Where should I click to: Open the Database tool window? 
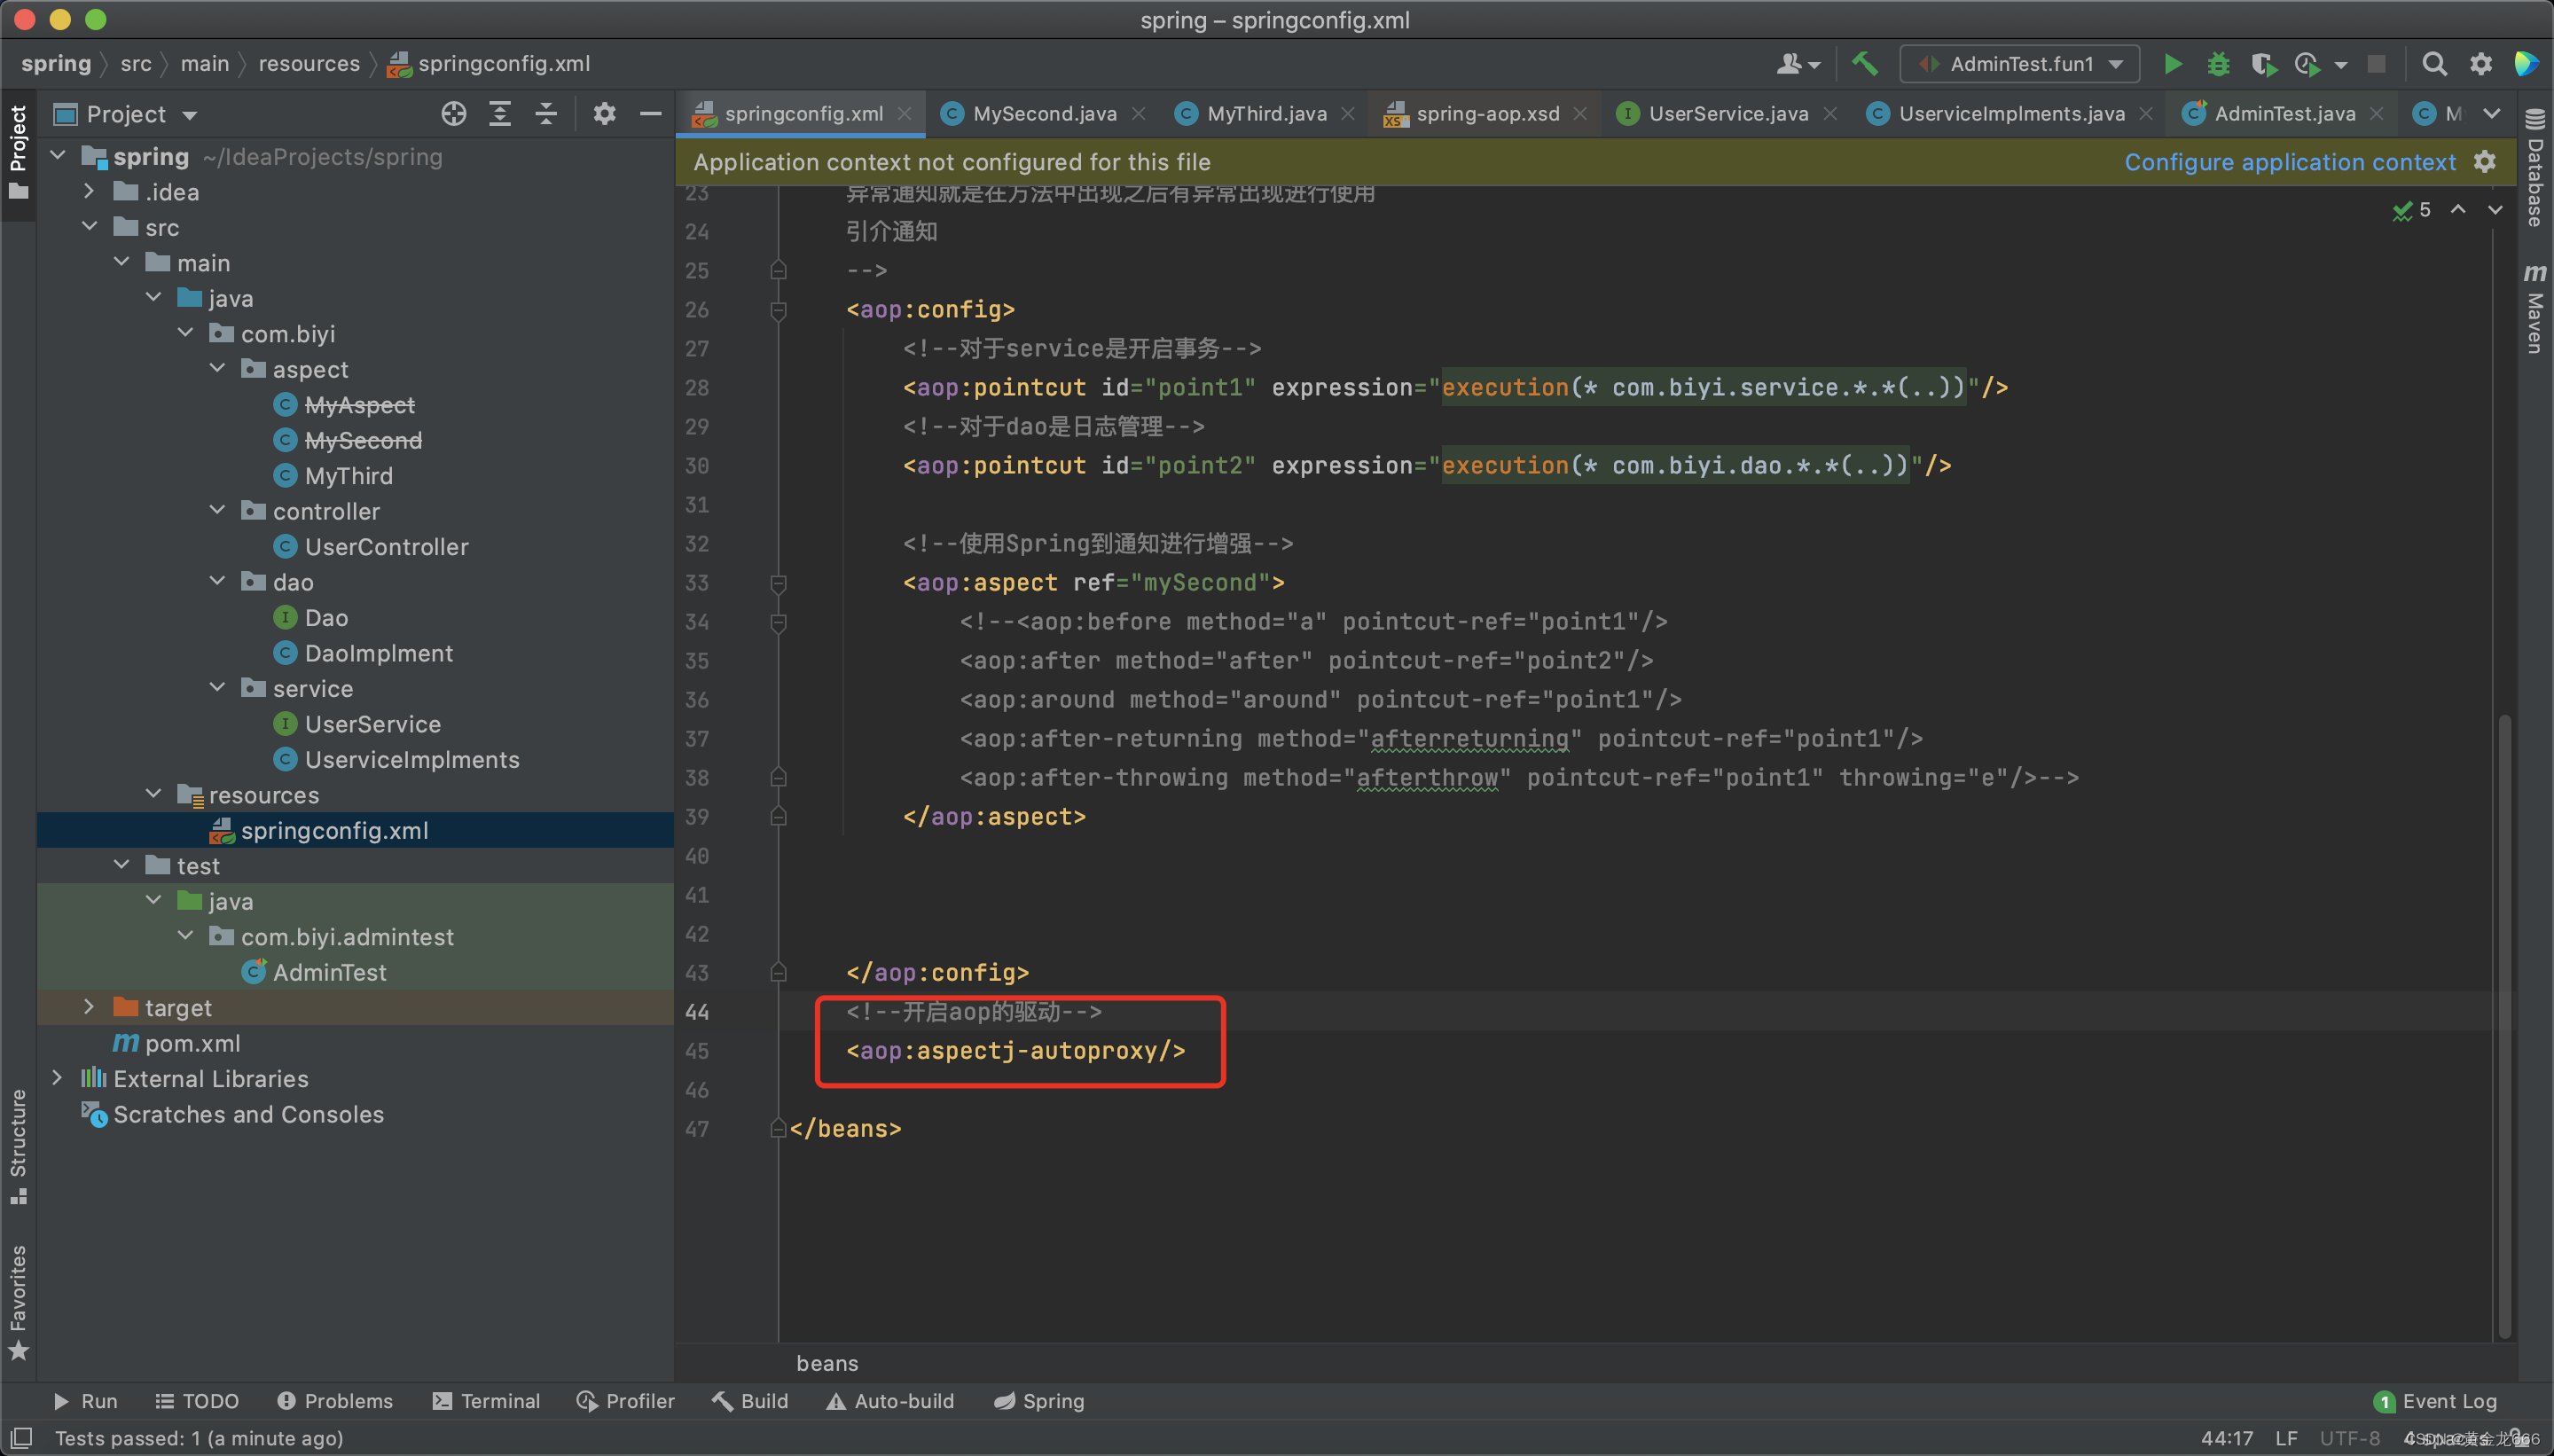(2535, 167)
